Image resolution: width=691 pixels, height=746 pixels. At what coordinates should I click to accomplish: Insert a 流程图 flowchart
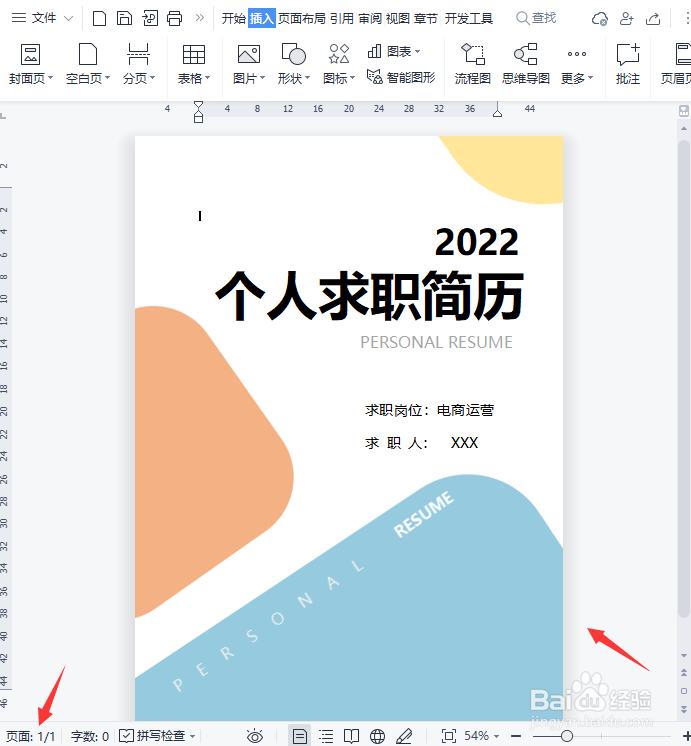coord(473,64)
